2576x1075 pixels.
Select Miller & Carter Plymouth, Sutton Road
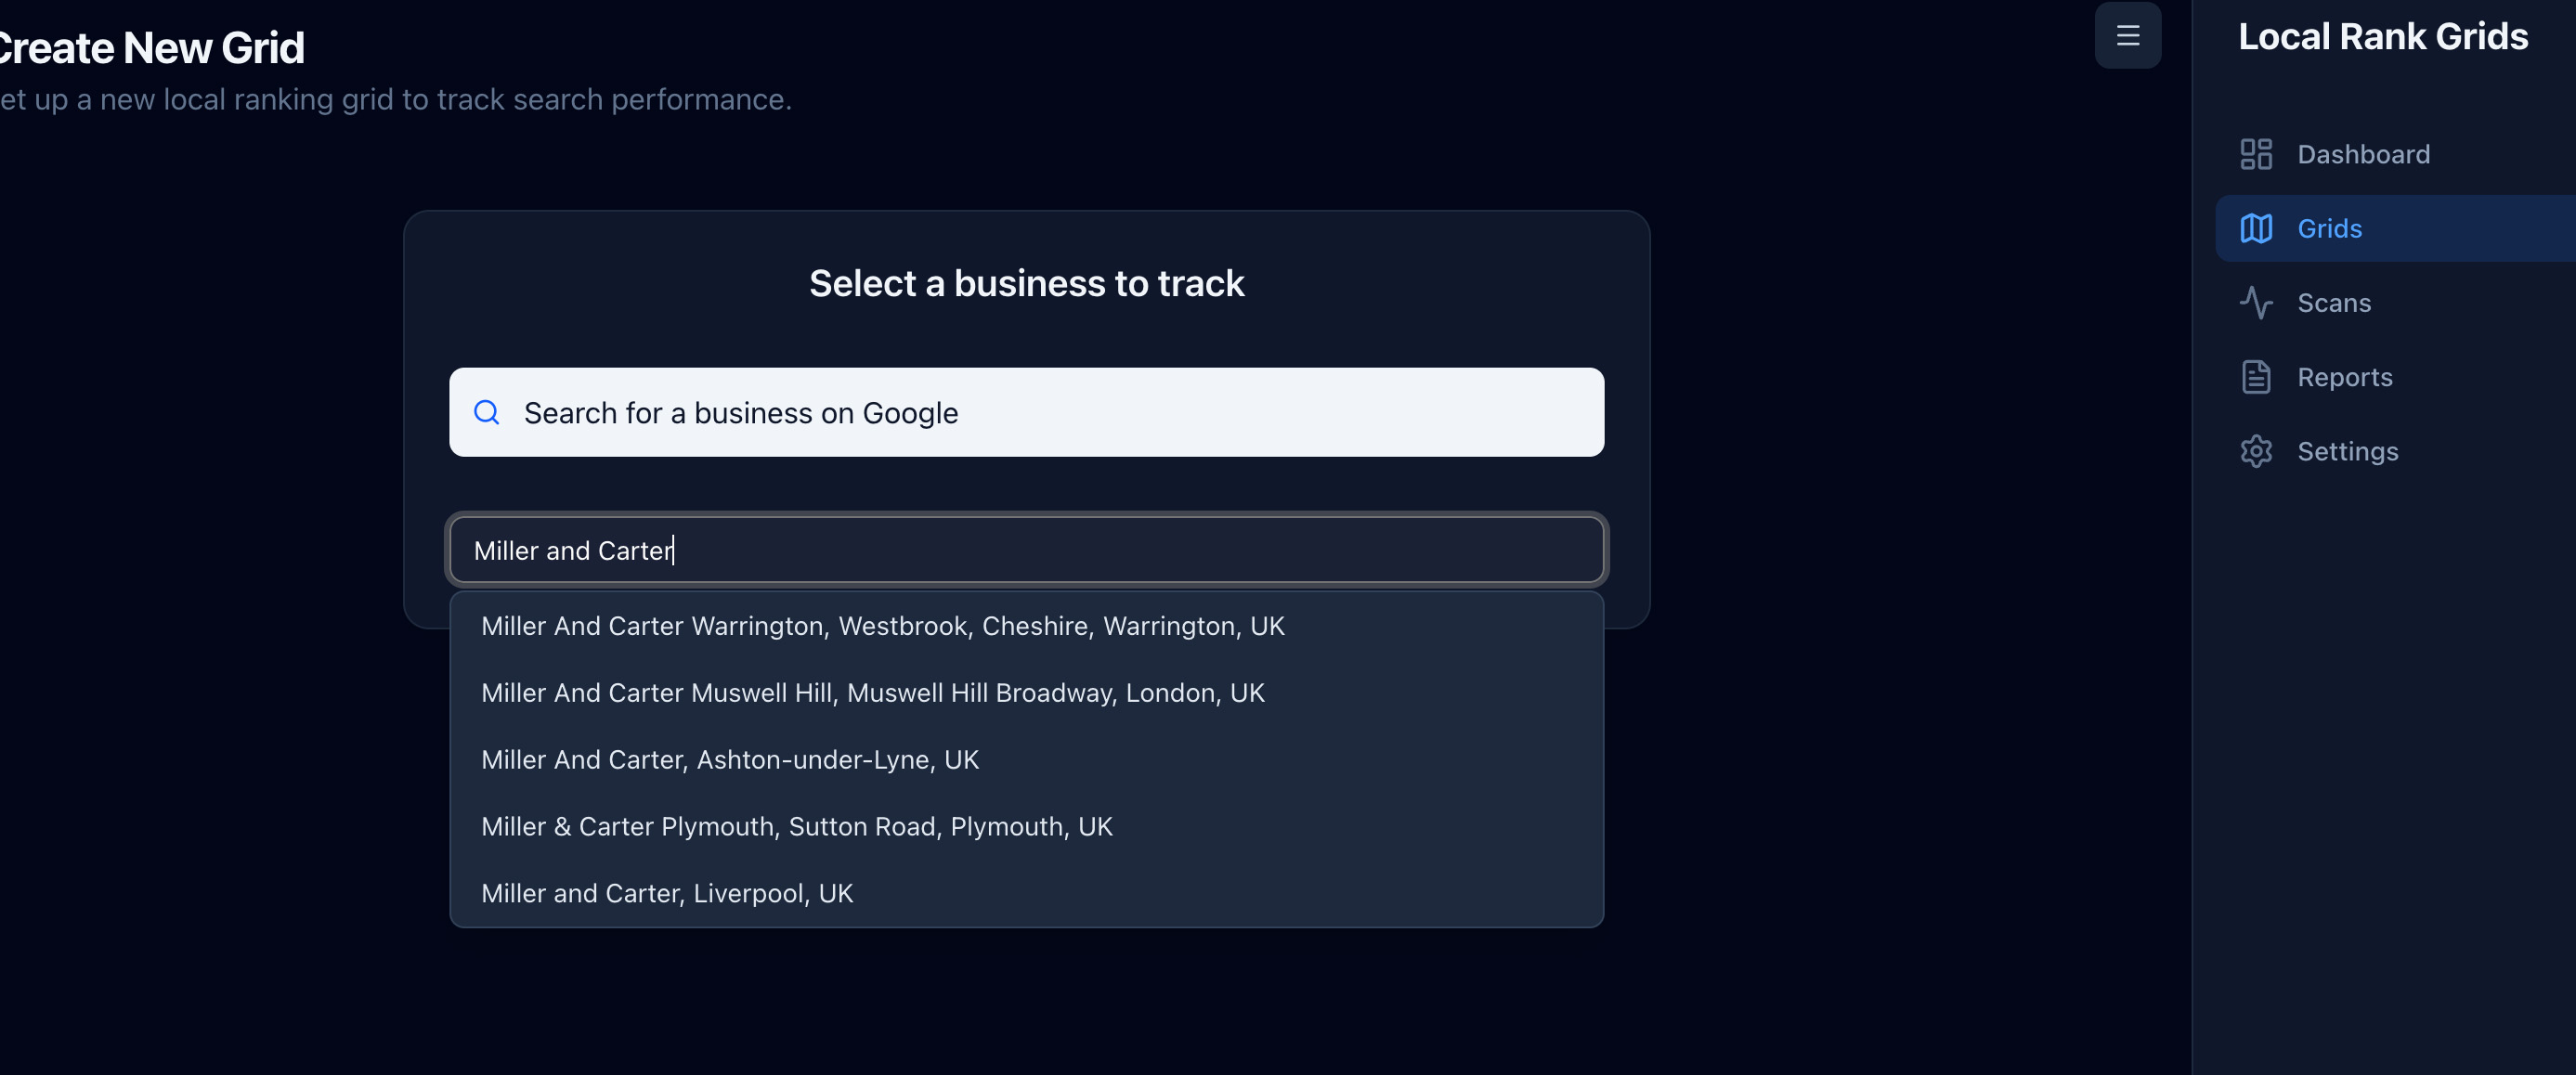point(1026,826)
